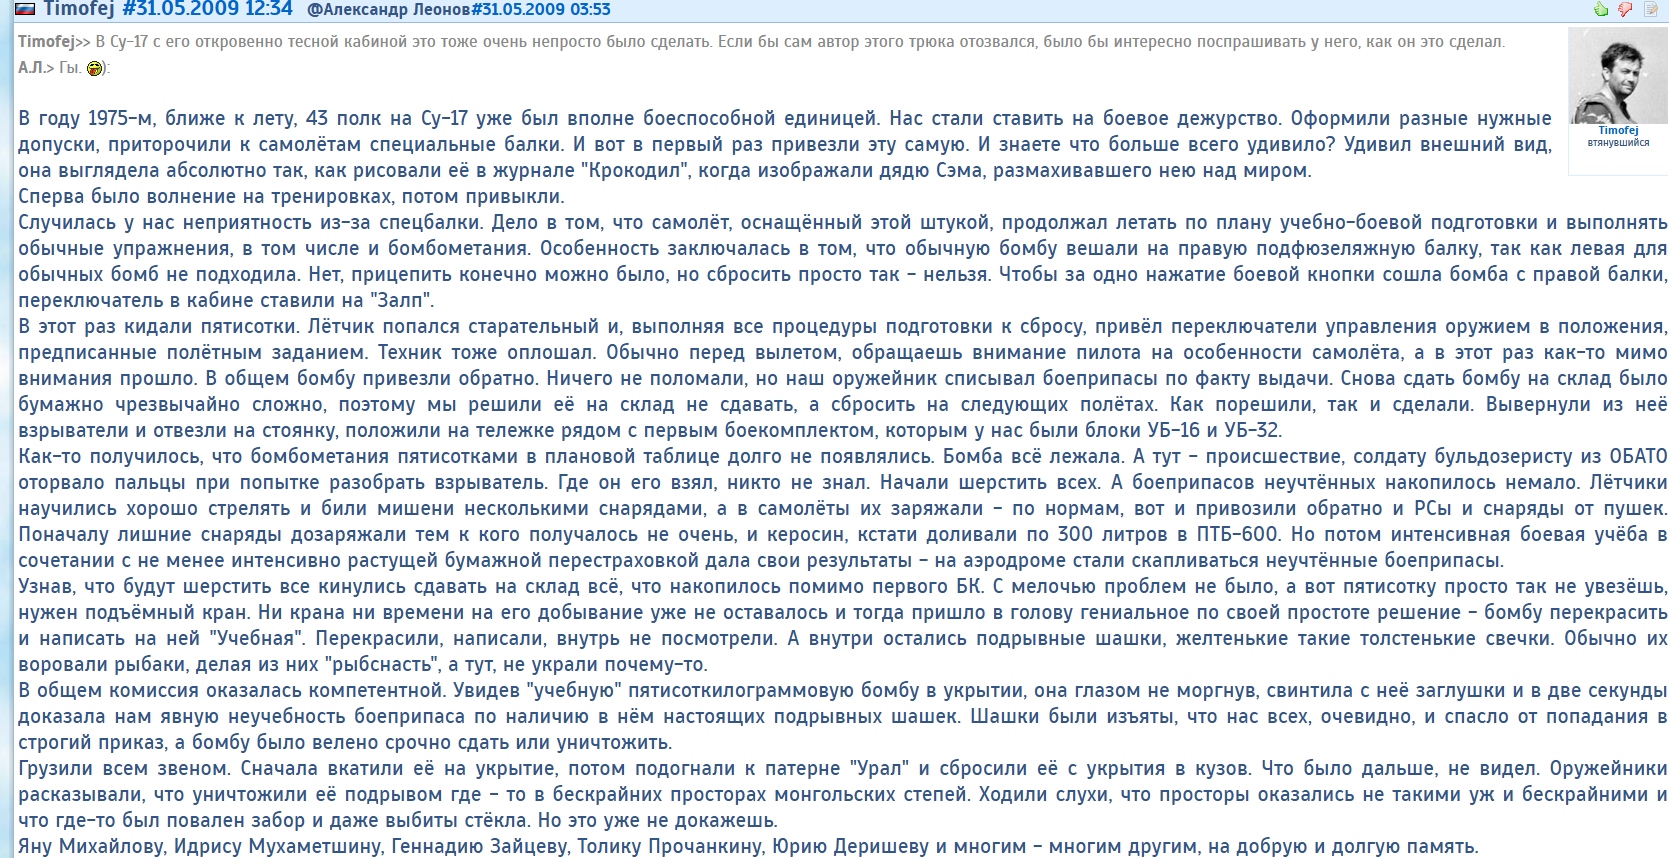Open Timofej profile link under the avatar
Image resolution: width=1669 pixels, height=858 pixels.
point(1617,130)
